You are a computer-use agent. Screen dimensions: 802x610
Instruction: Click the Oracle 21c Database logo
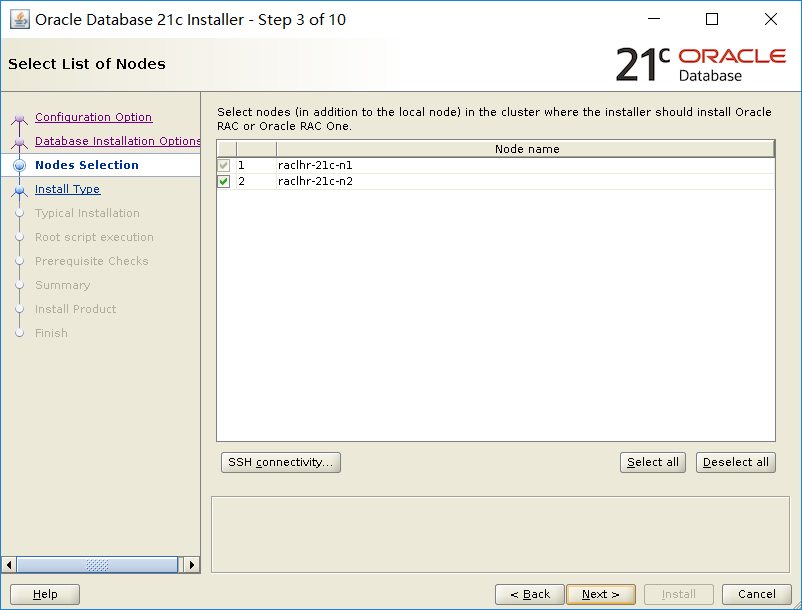[x=701, y=64]
